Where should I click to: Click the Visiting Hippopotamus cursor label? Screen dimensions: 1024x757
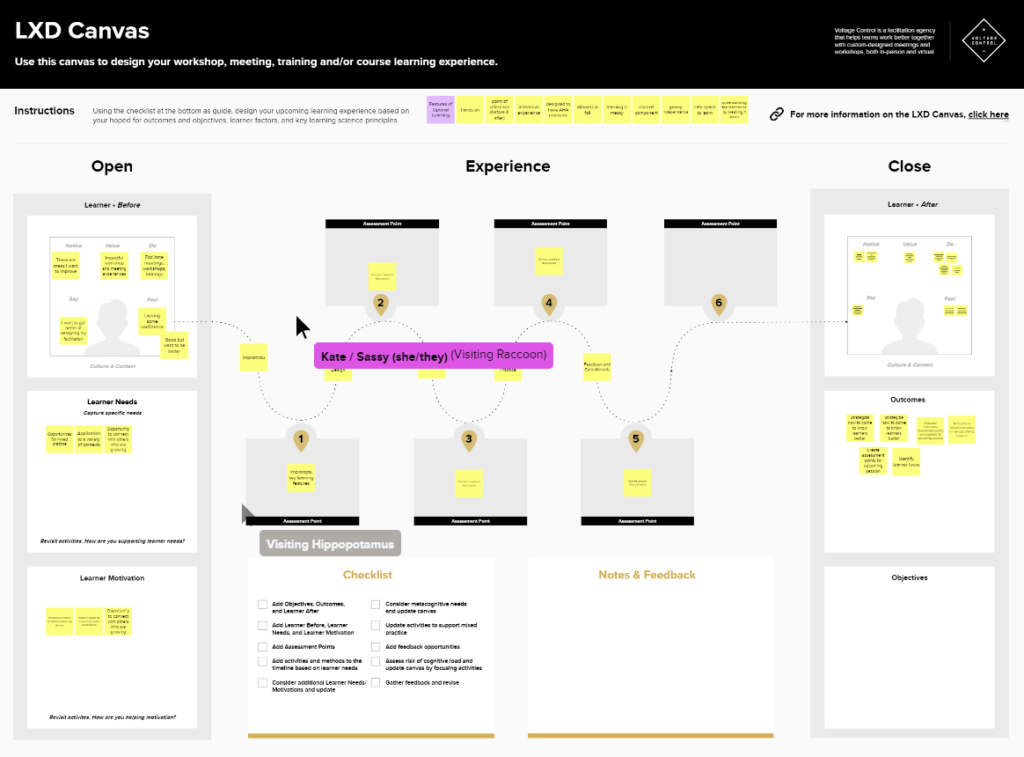click(330, 544)
